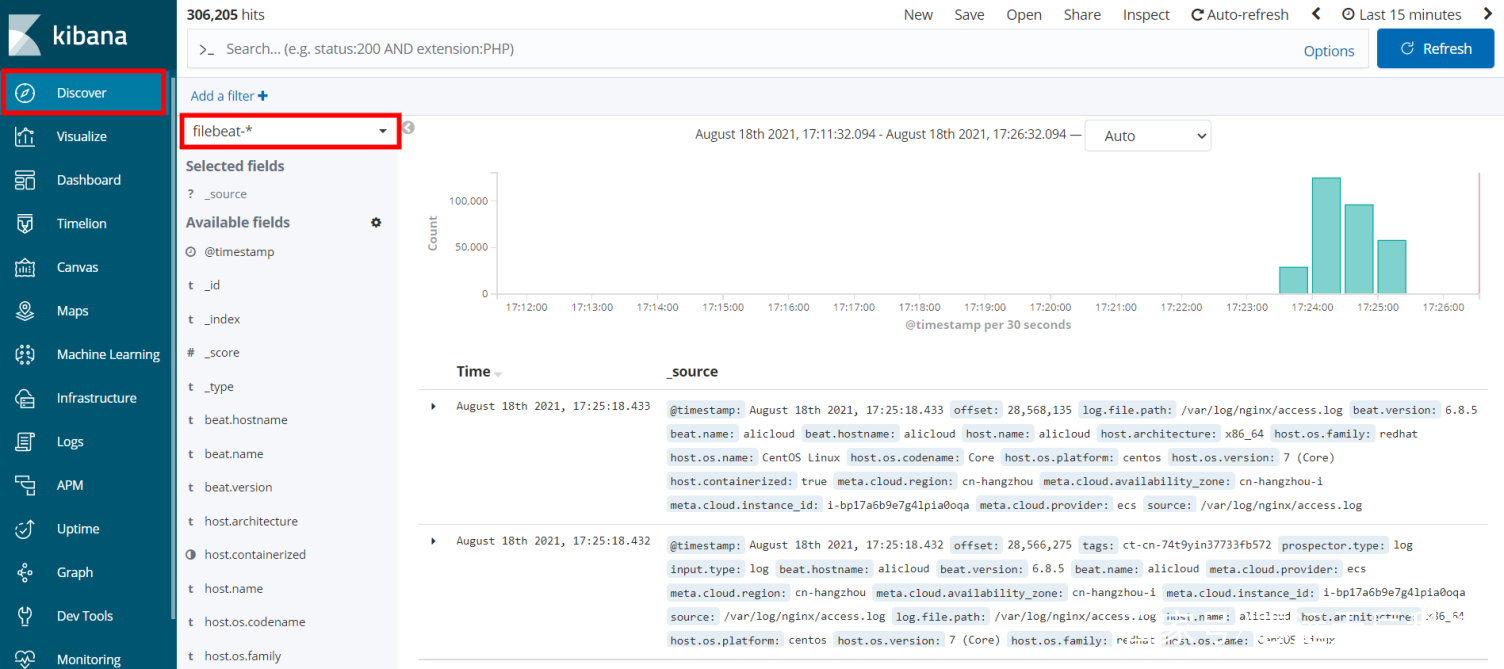Click Open in top menu
Image resolution: width=1504 pixels, height=669 pixels.
point(1024,14)
